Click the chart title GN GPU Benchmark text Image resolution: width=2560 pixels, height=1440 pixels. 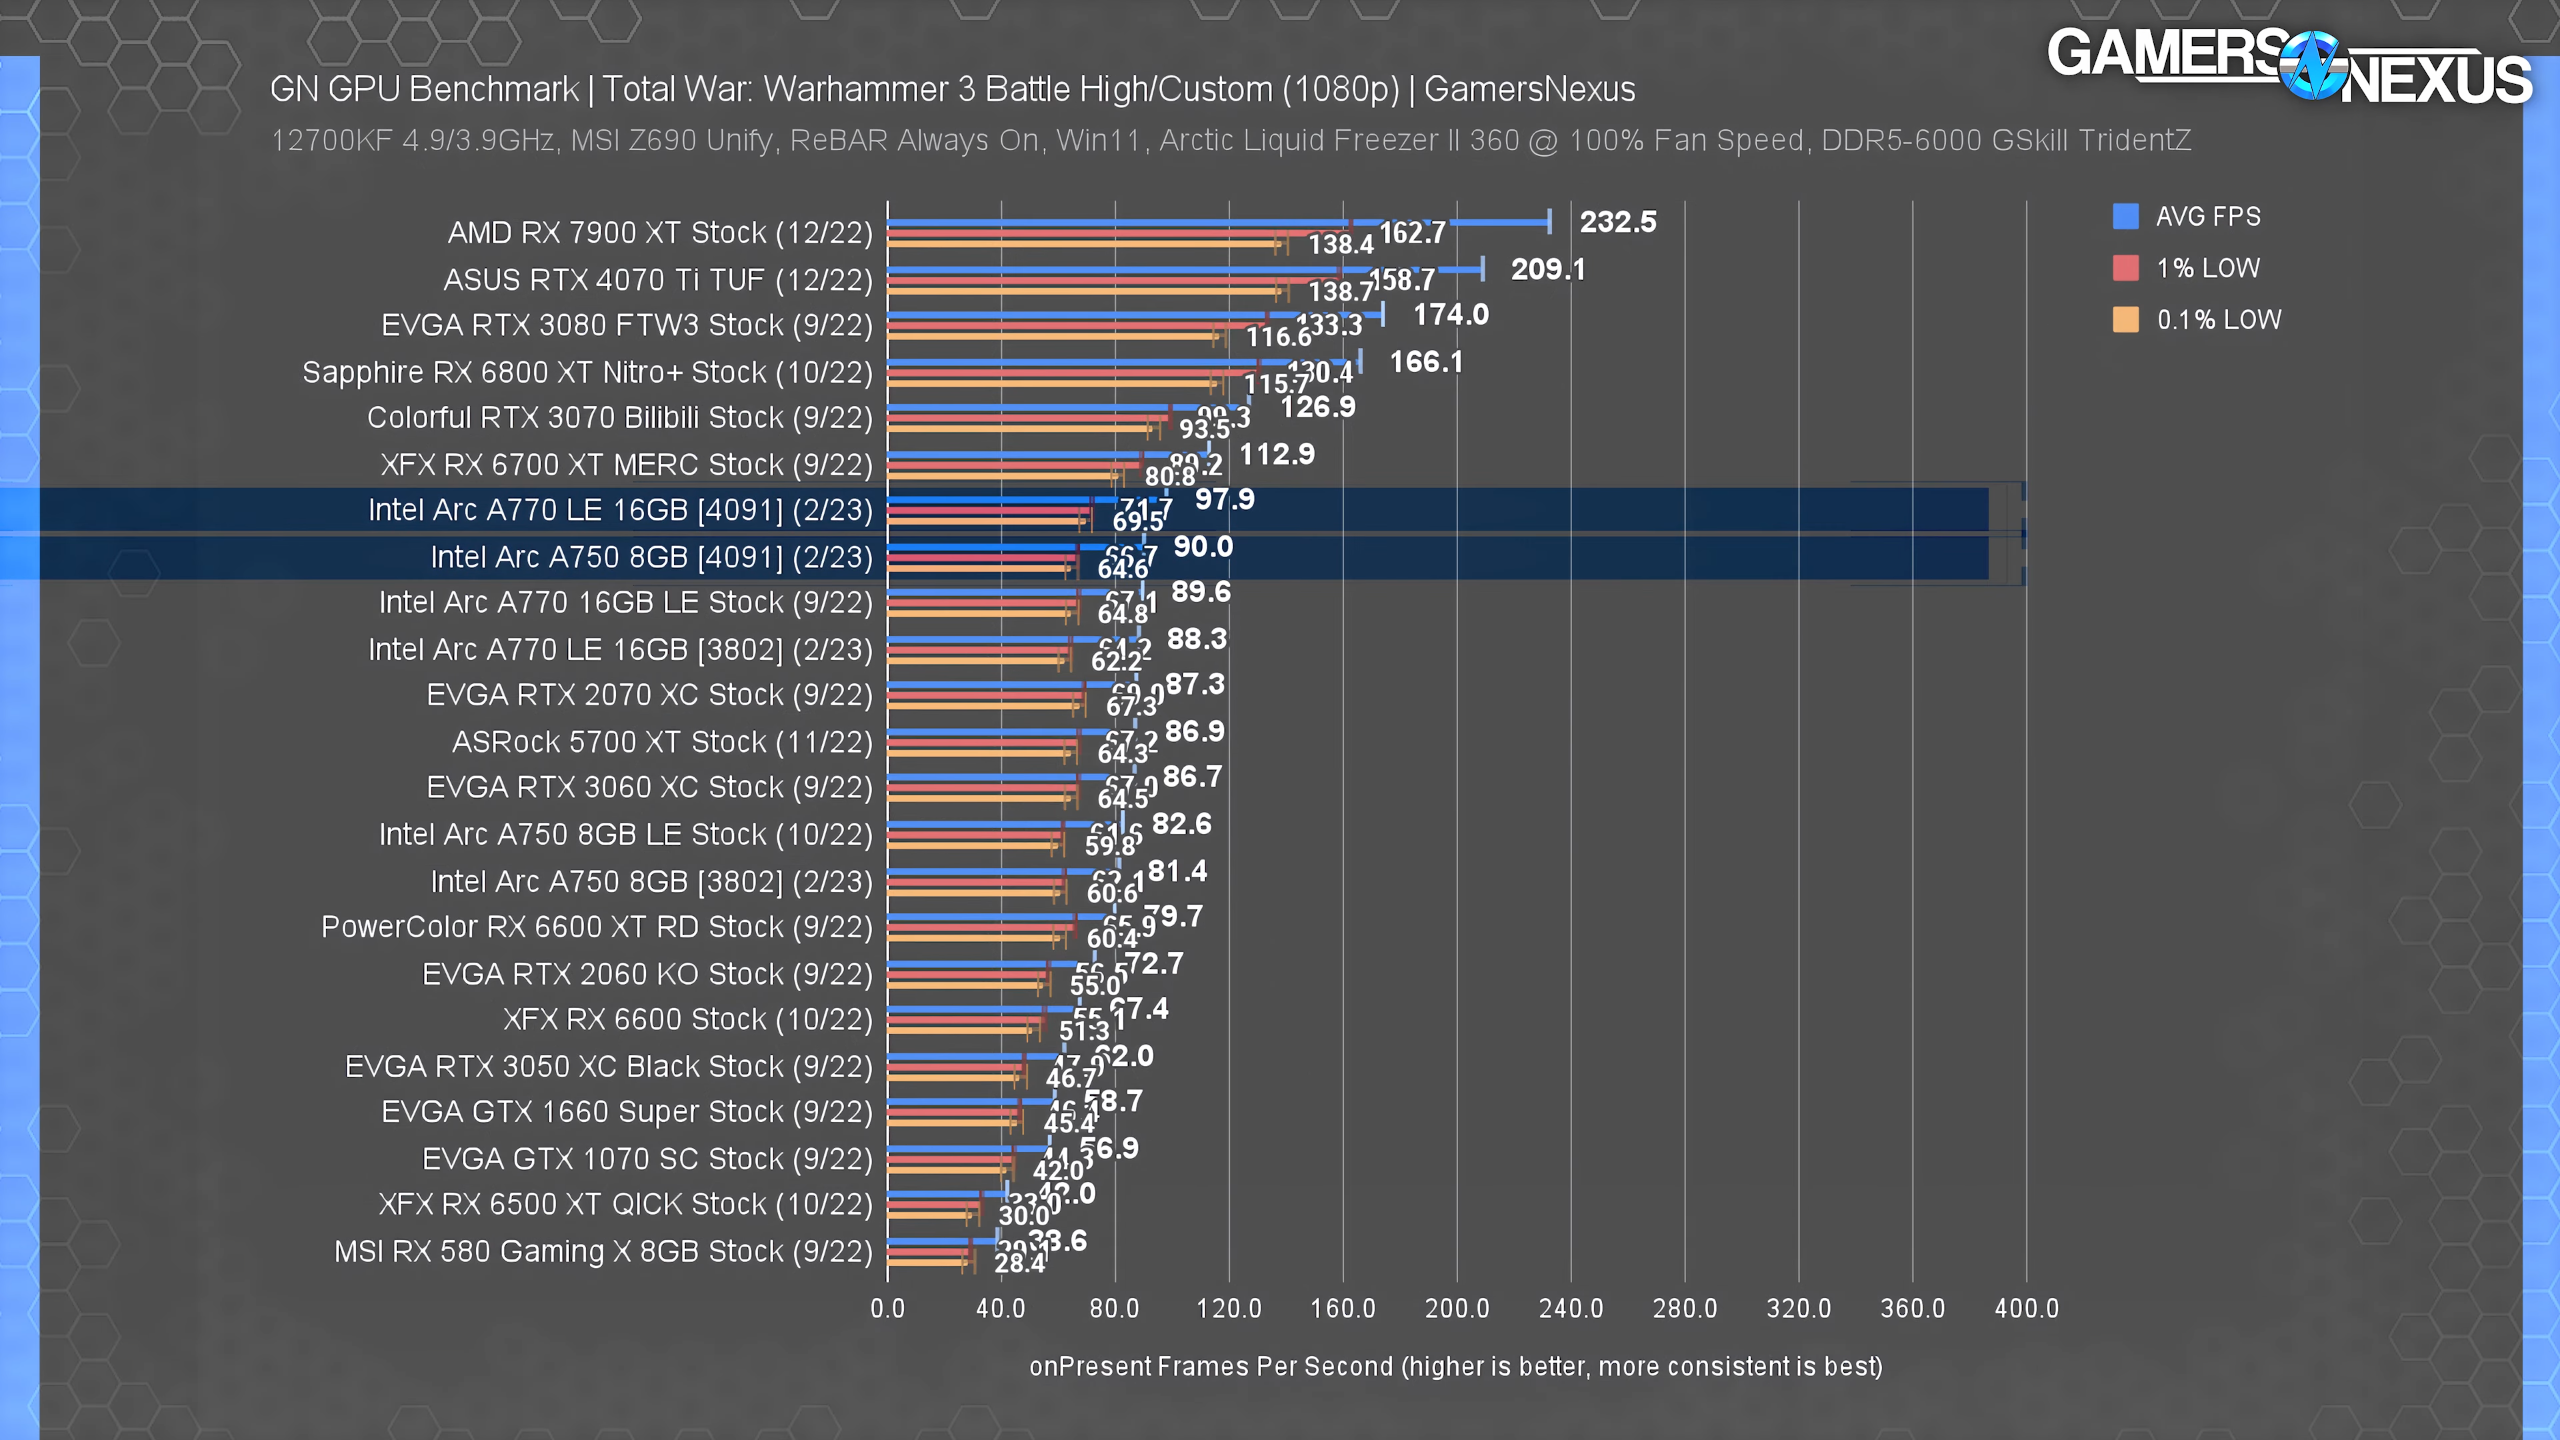952,90
